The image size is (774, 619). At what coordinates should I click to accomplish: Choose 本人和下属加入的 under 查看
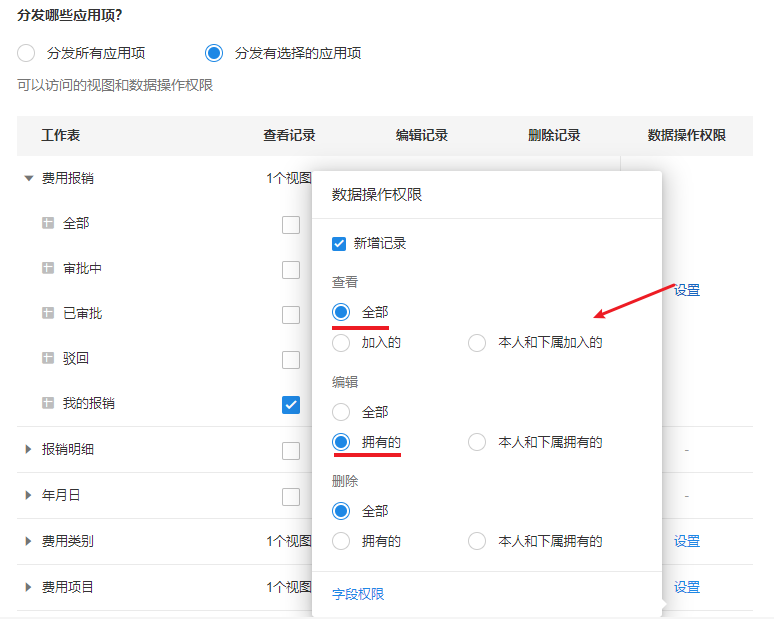(x=478, y=343)
